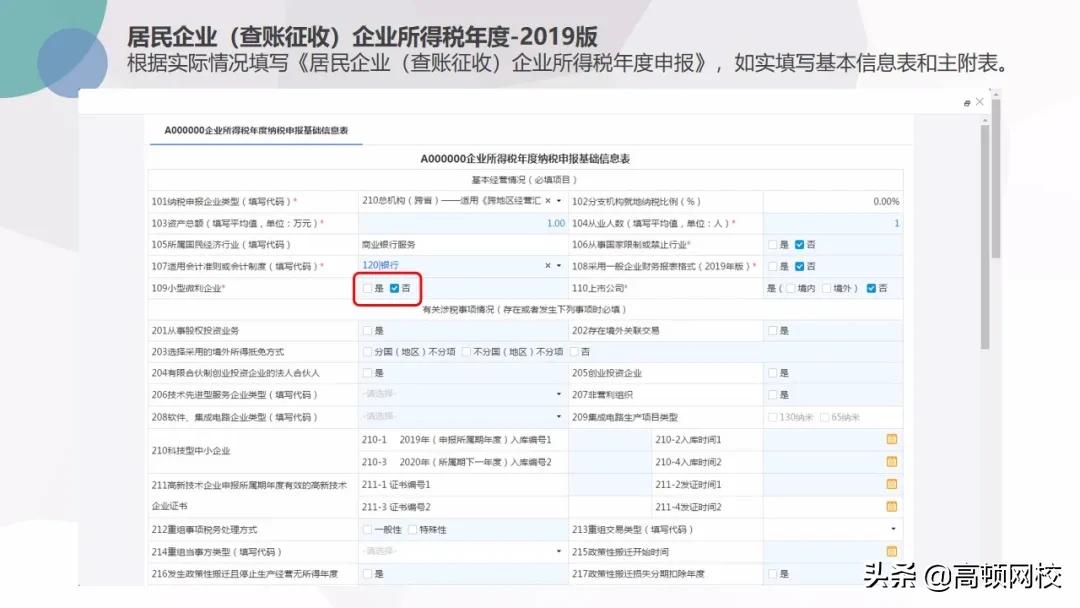This screenshot has height=608, width=1080.
Task: Open the calendar for 211-4发证时间2
Action: (x=890, y=506)
